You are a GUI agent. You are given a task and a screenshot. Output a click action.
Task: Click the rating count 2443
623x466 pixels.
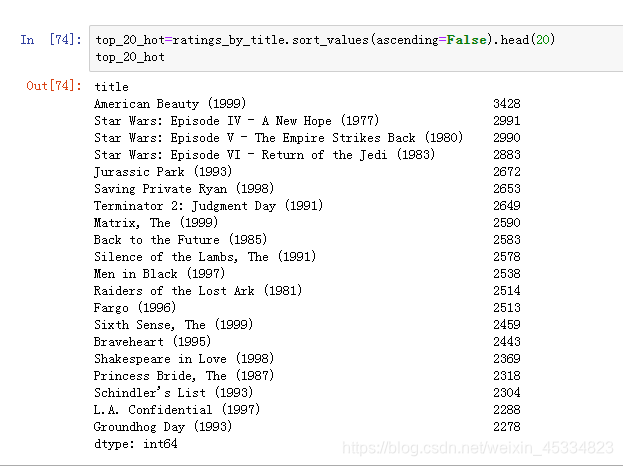pyautogui.click(x=507, y=342)
